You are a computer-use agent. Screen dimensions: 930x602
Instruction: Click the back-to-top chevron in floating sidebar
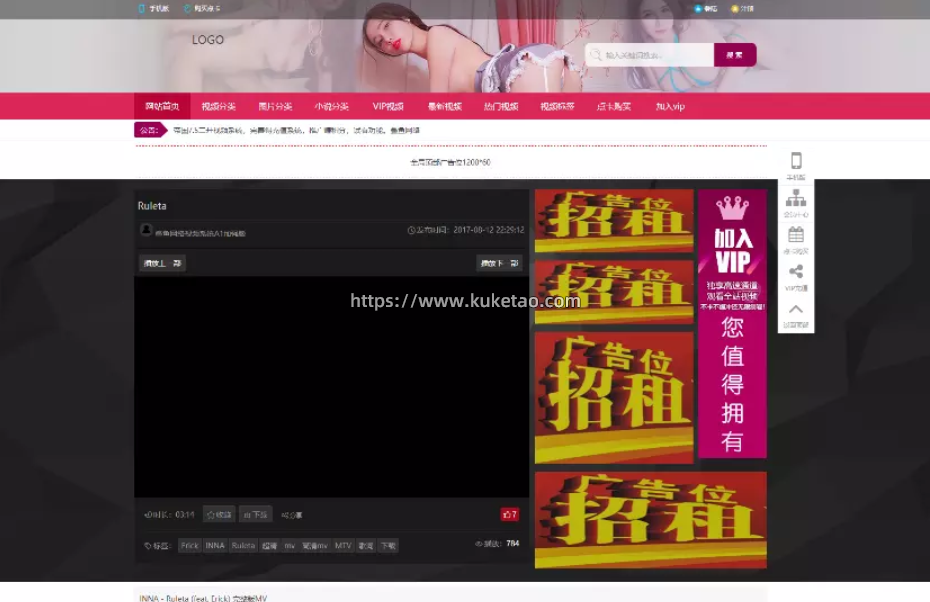point(796,309)
